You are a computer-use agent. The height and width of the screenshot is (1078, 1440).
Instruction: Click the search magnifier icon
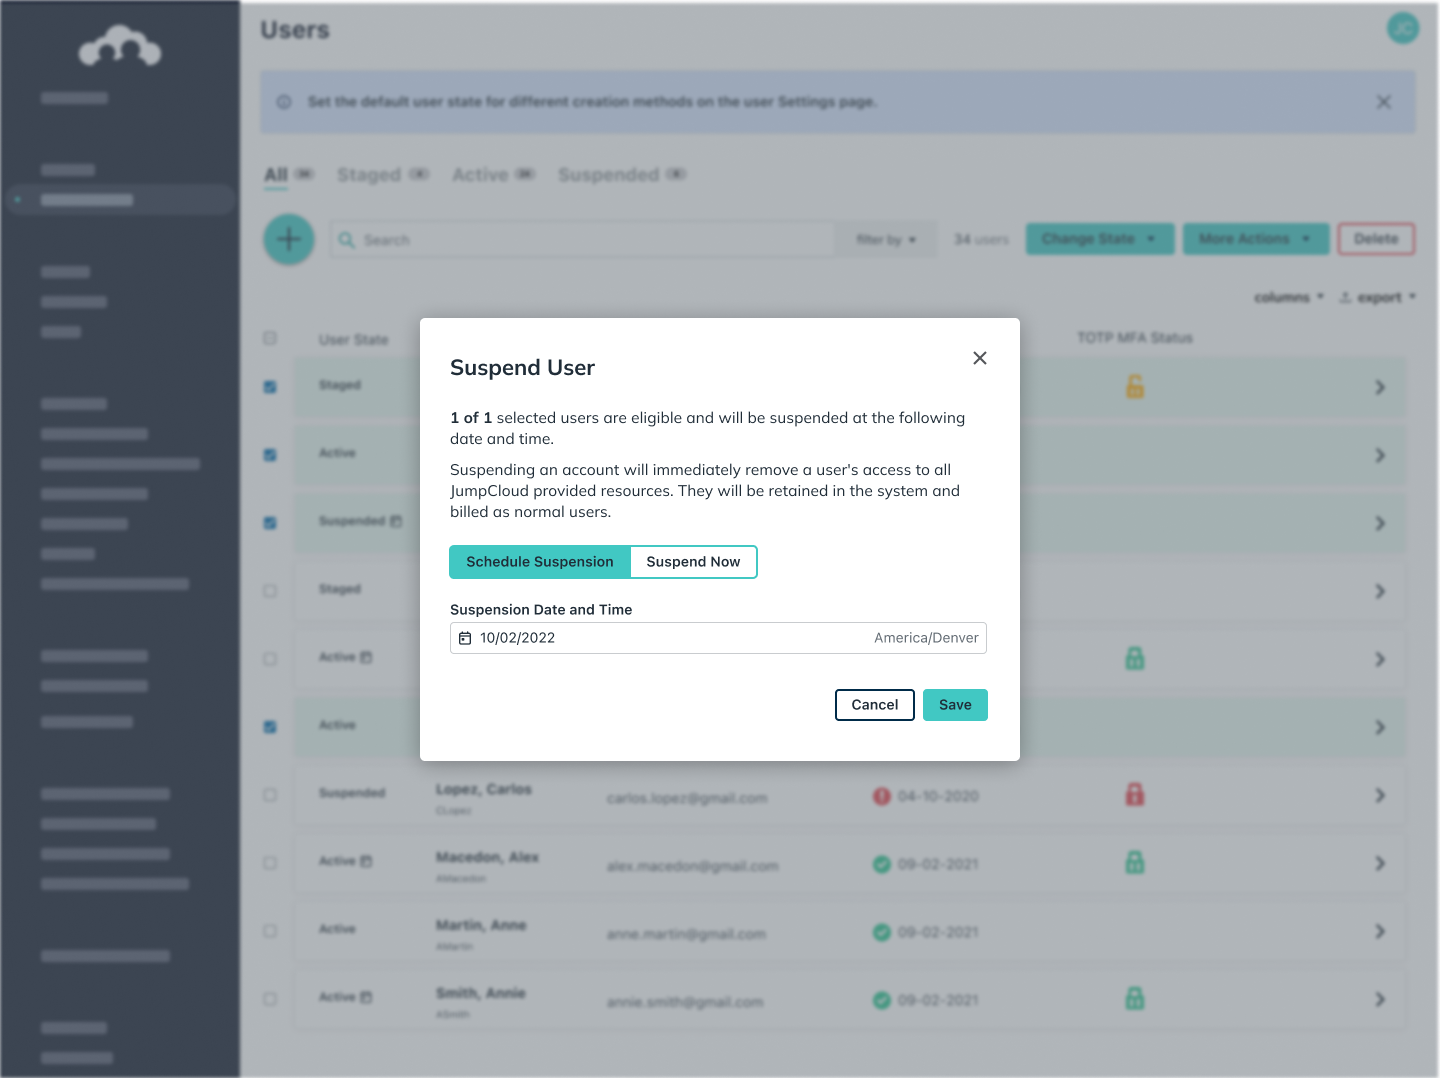tap(346, 240)
